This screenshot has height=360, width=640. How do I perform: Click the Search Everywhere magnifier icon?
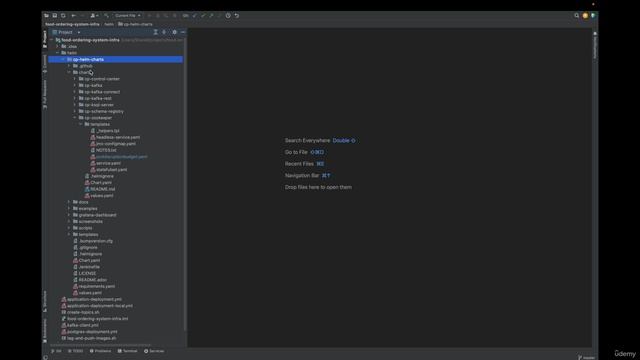click(x=576, y=16)
